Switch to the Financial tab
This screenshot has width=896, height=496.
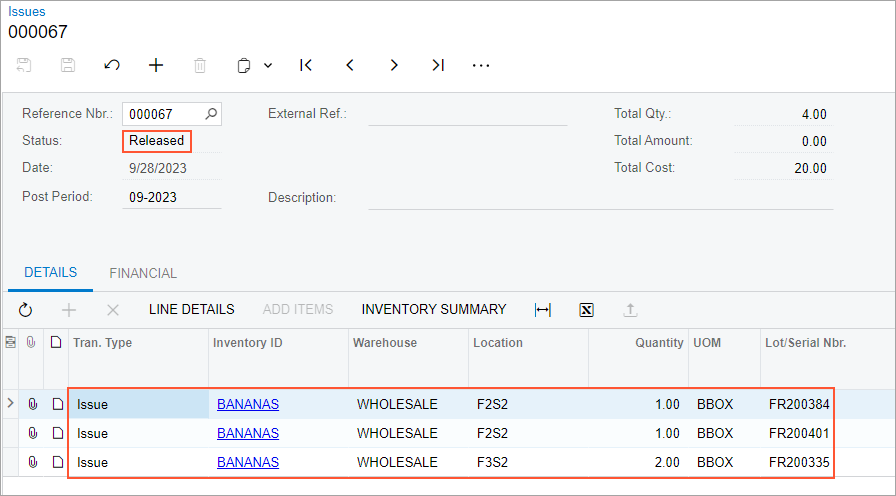click(x=143, y=273)
